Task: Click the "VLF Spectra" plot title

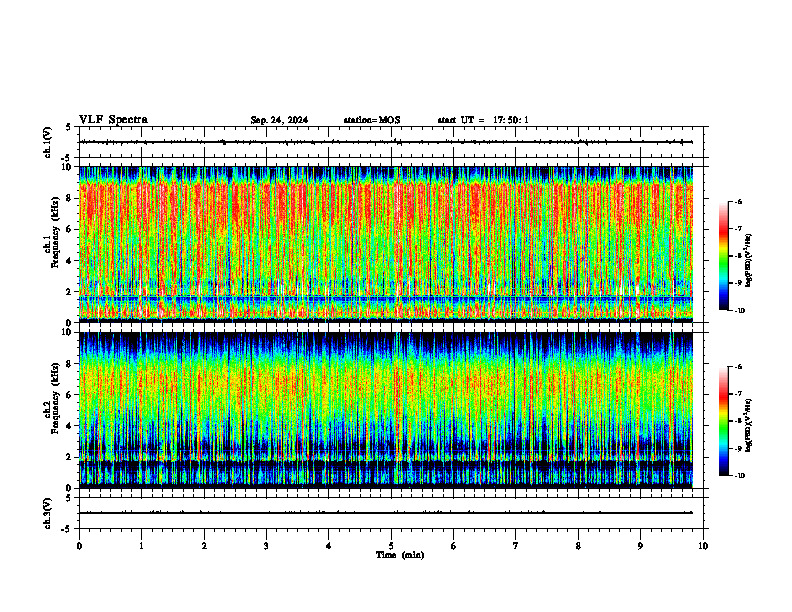Action: (113, 120)
